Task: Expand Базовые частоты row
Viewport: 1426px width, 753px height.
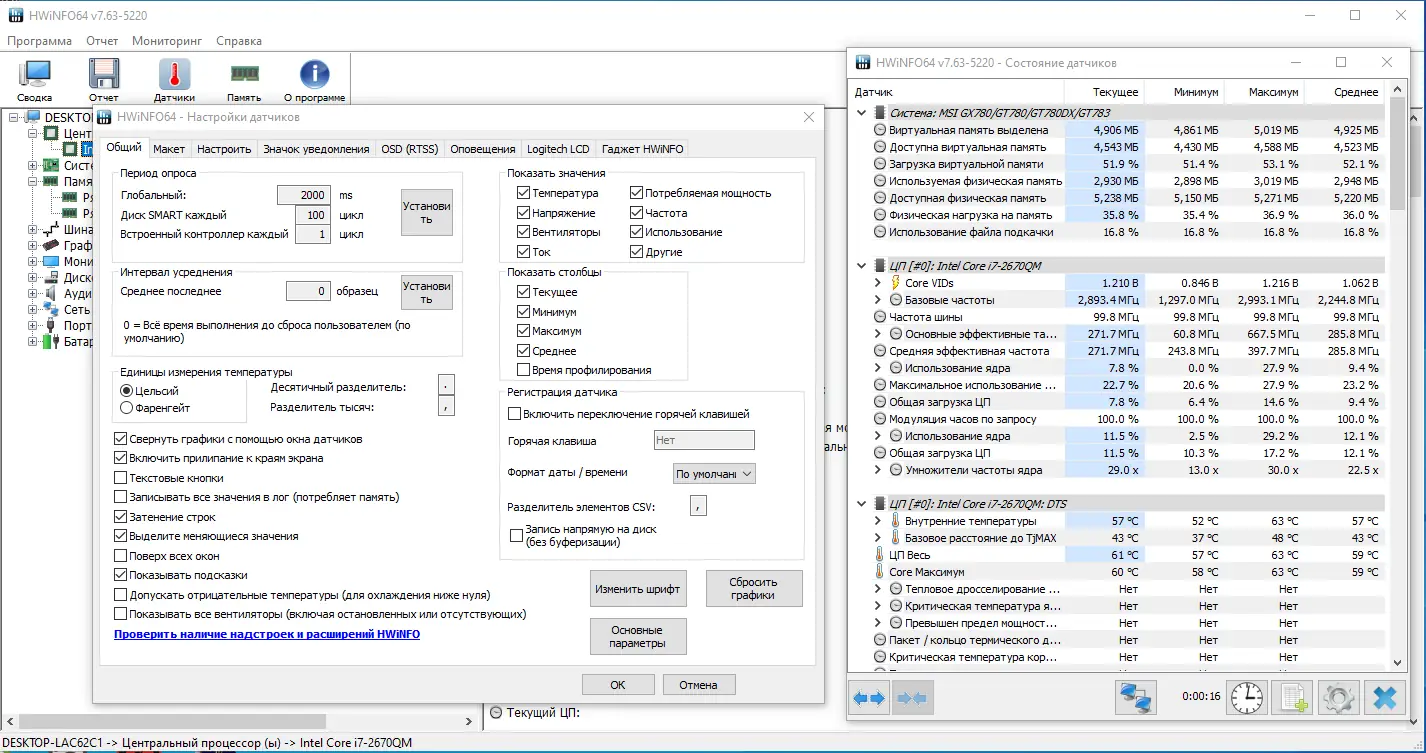Action: (878, 300)
